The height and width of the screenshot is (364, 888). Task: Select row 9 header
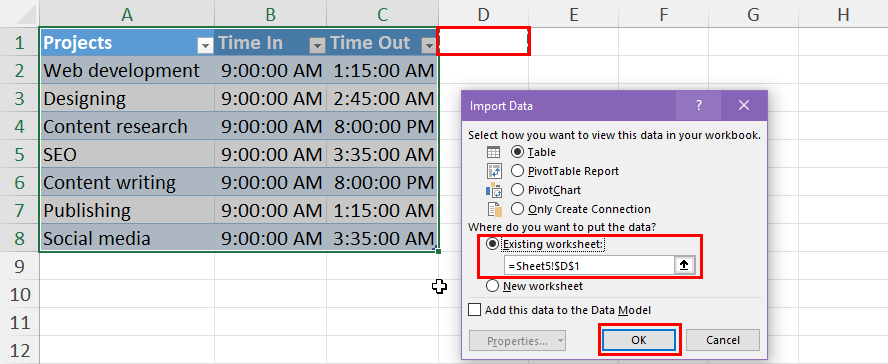(x=19, y=266)
